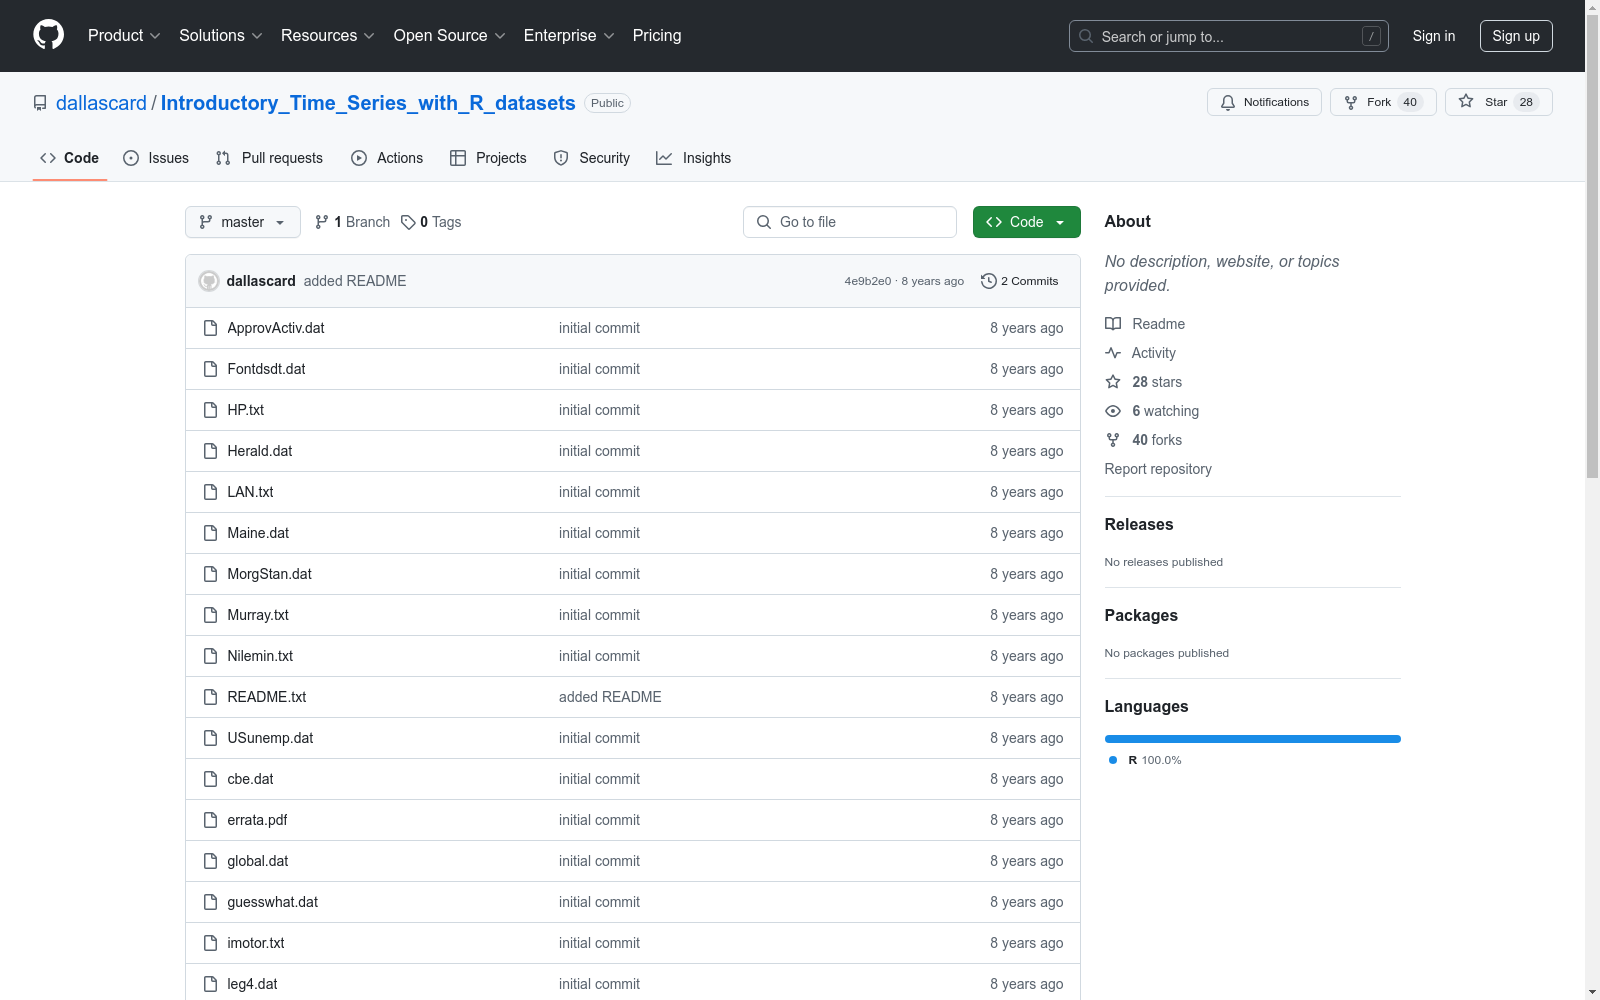Click the search magnifier icon in header
Screen dimensions: 1600x1000
tap(1086, 36)
